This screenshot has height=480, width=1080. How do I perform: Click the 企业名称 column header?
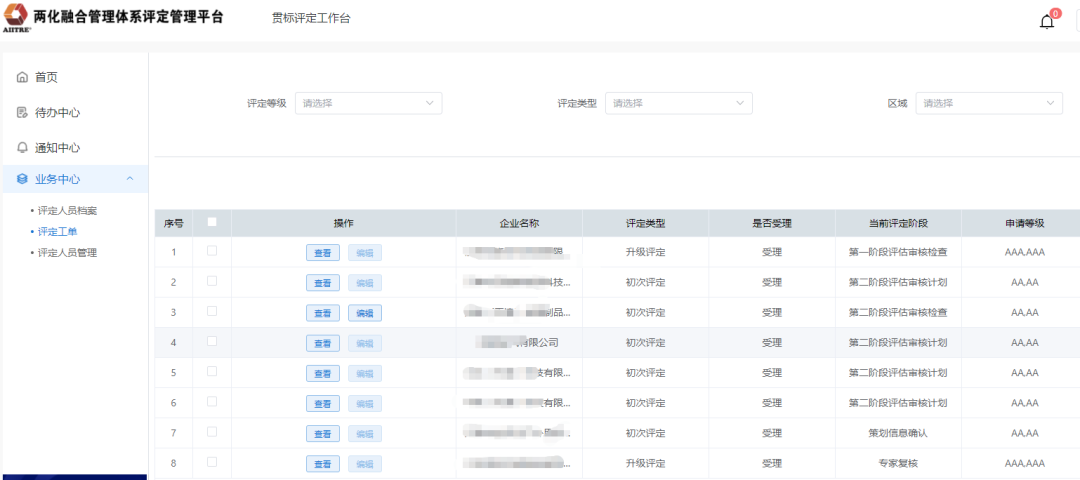point(519,223)
